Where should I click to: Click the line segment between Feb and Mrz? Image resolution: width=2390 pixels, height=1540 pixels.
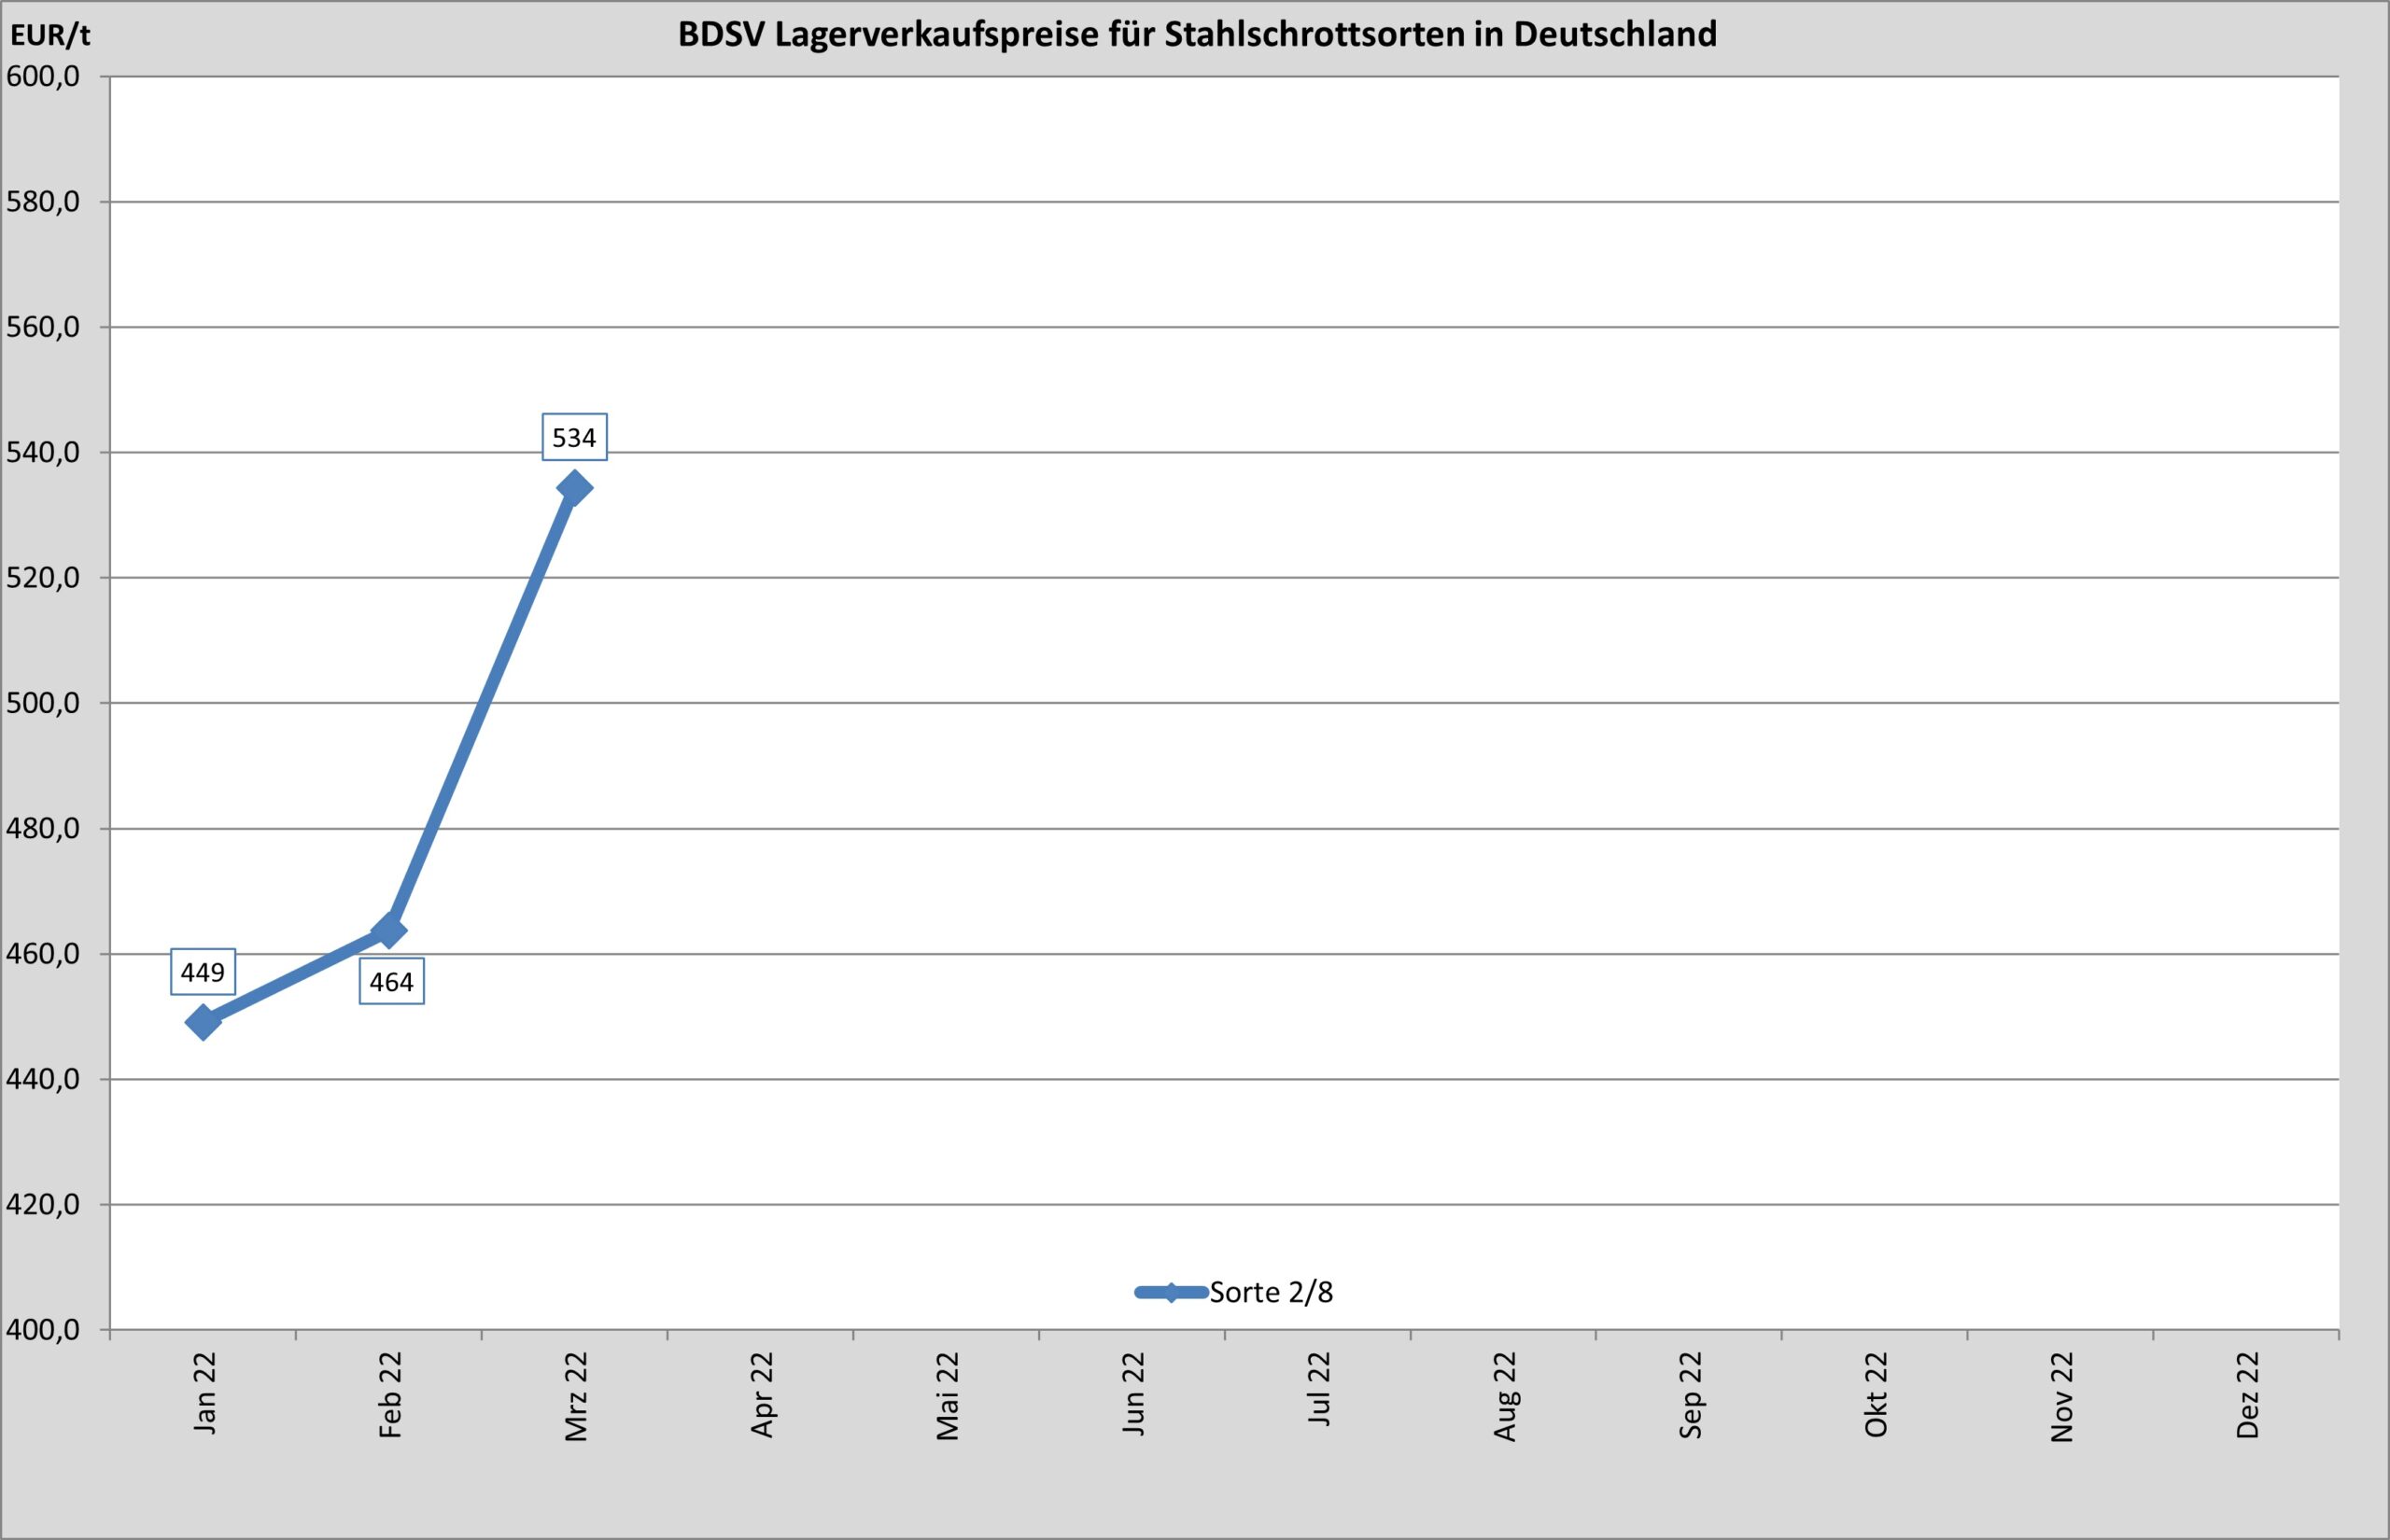pos(482,710)
